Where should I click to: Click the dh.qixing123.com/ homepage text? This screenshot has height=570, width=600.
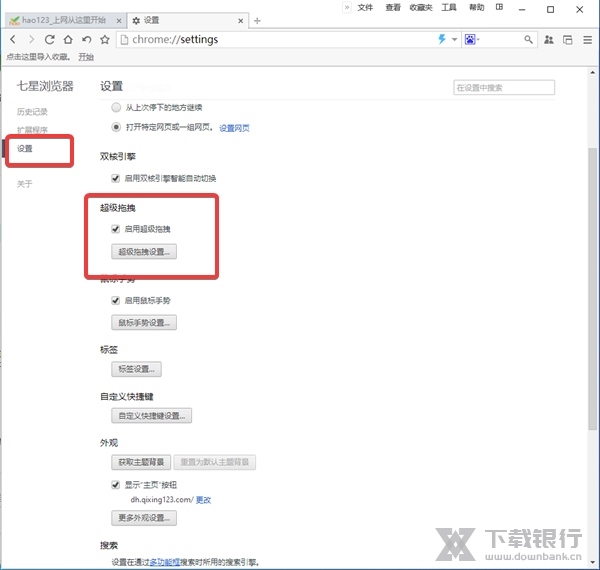click(x=162, y=500)
